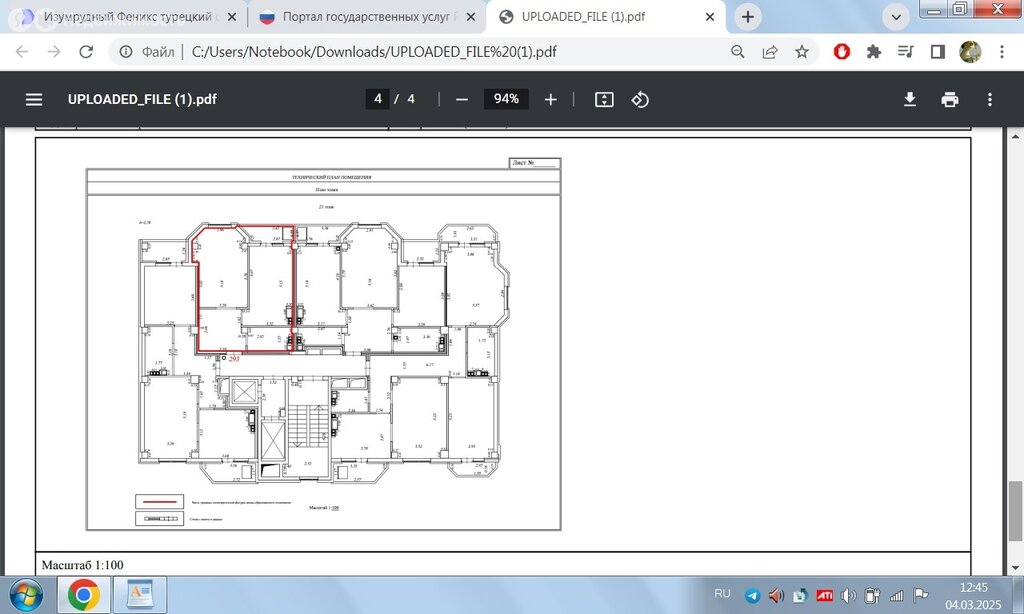Open the network signal tray icon
Image resolution: width=1024 pixels, height=614 pixels.
point(897,596)
